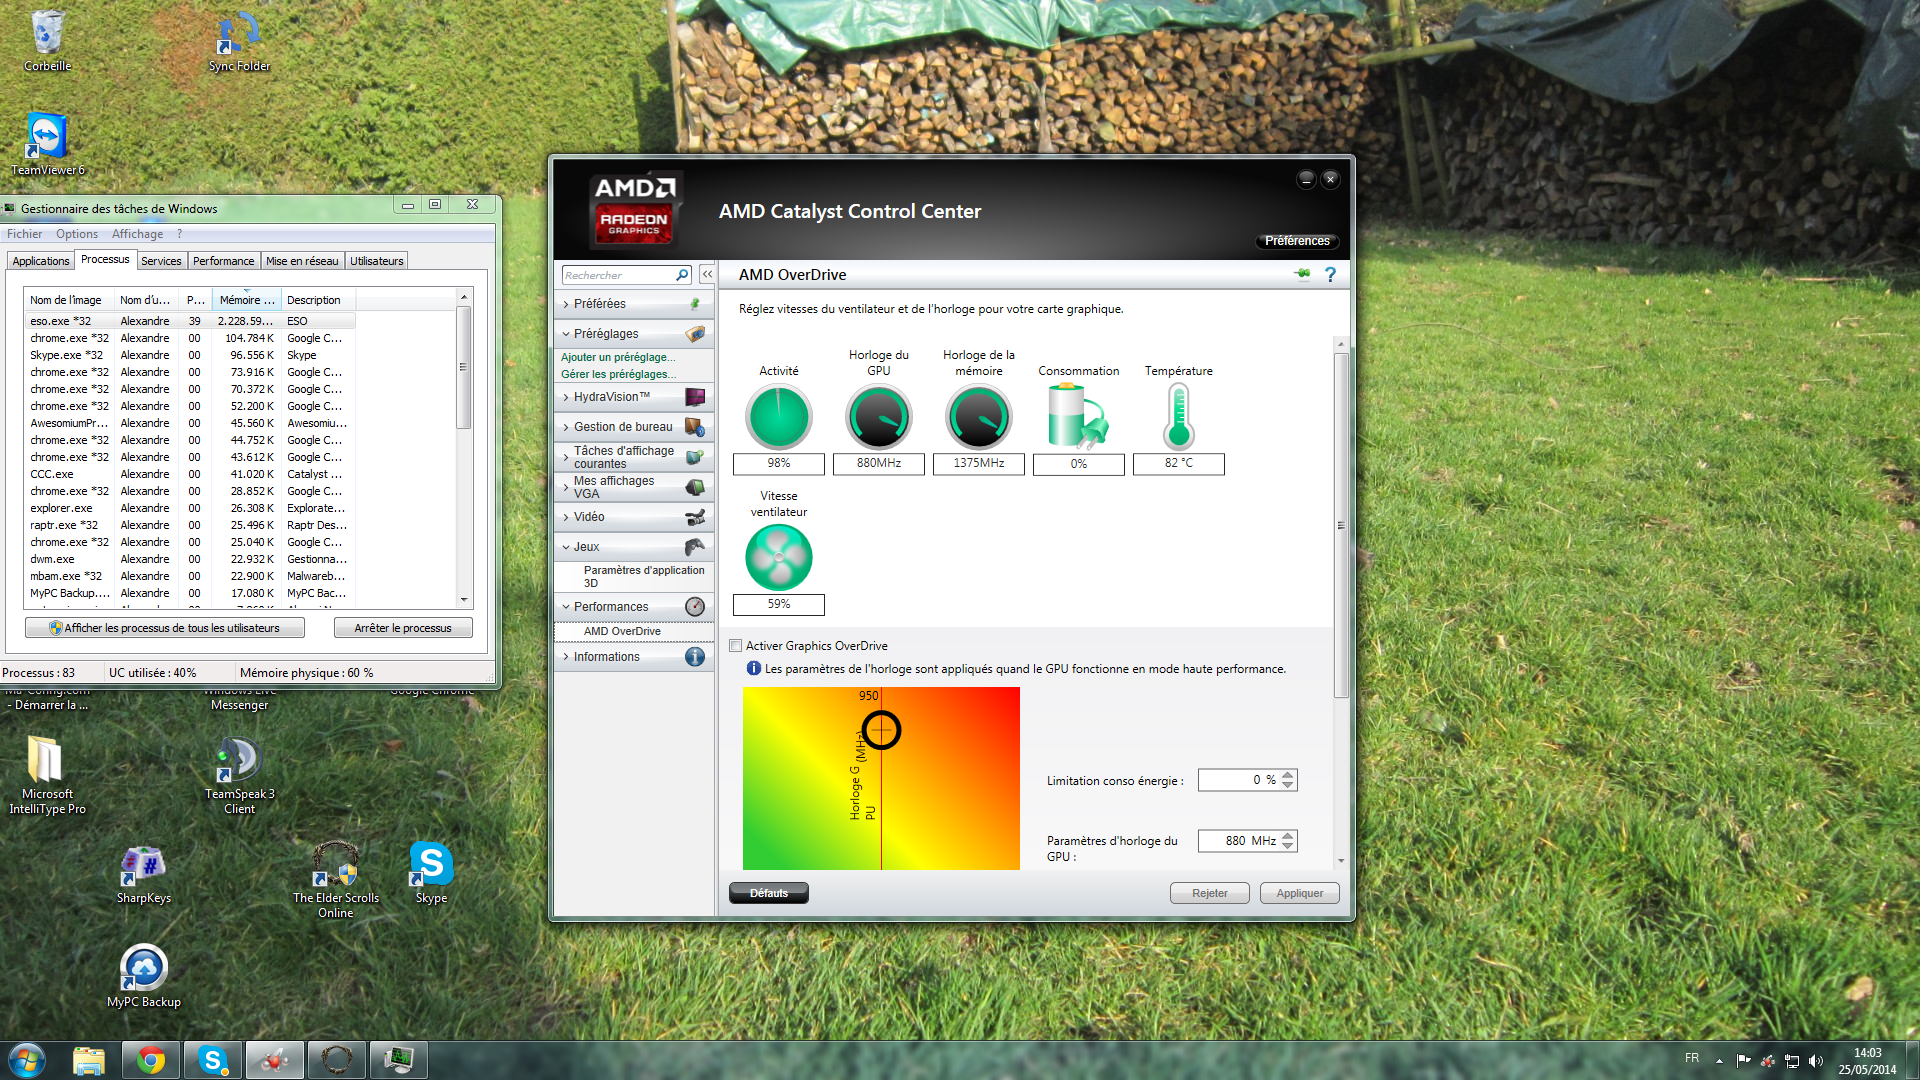
Task: Switch to the Performance tab
Action: click(x=223, y=261)
